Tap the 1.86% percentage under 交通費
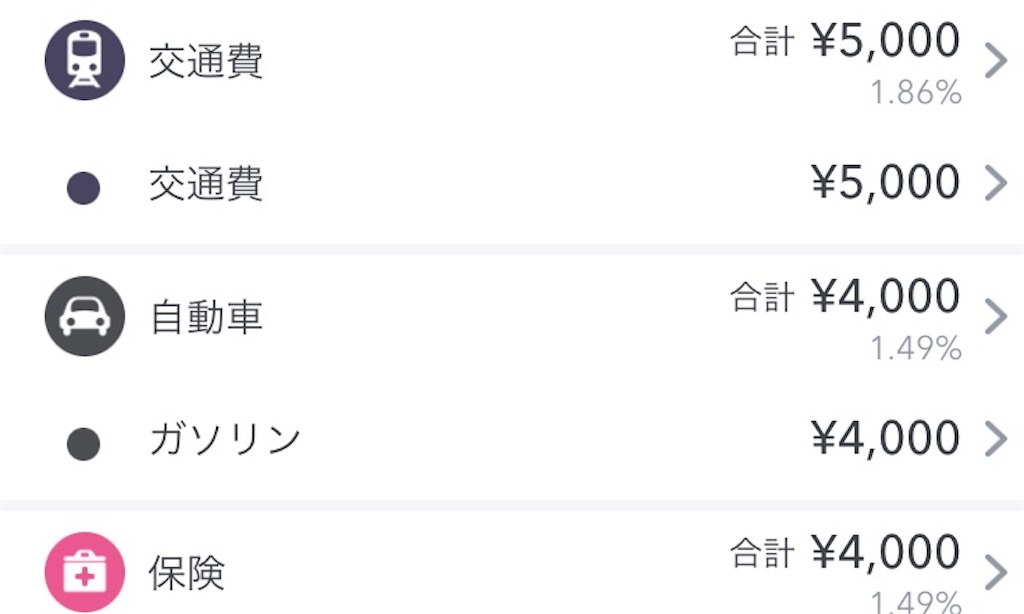 tap(916, 92)
